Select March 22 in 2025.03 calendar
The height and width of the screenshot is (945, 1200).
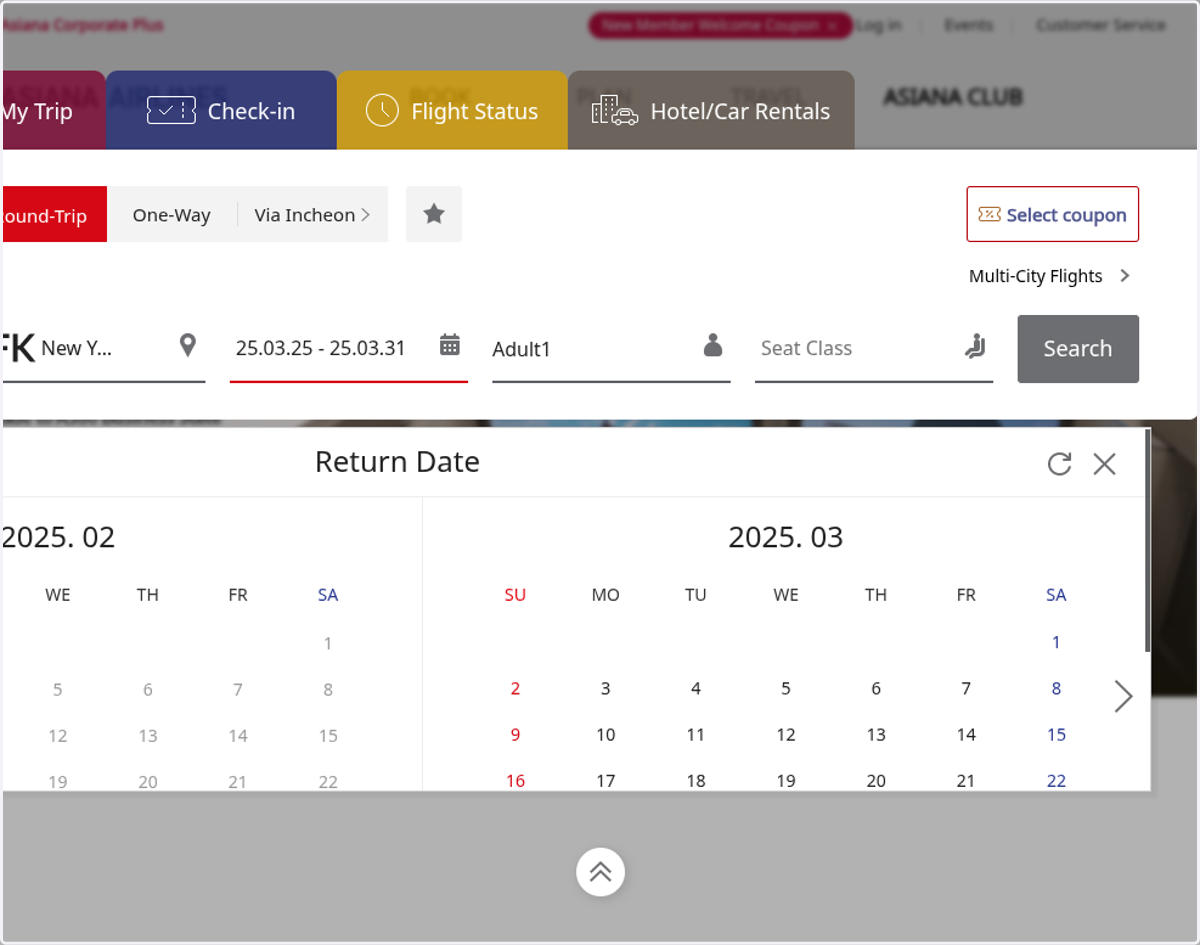(x=1056, y=780)
